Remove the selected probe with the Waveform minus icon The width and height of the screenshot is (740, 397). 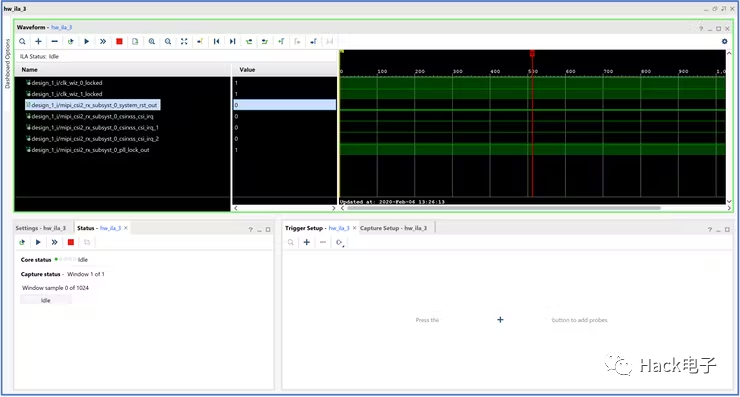(x=54, y=42)
